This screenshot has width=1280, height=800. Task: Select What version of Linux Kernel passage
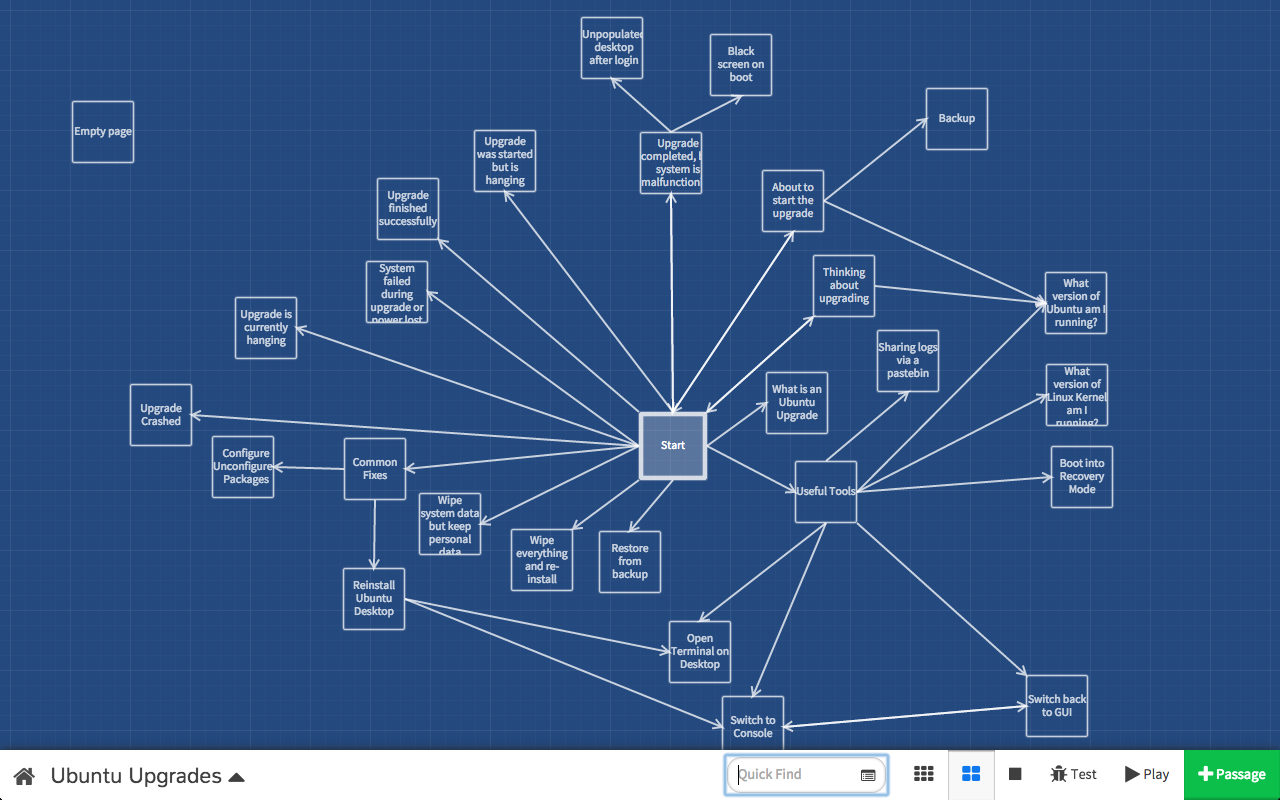coord(1077,395)
